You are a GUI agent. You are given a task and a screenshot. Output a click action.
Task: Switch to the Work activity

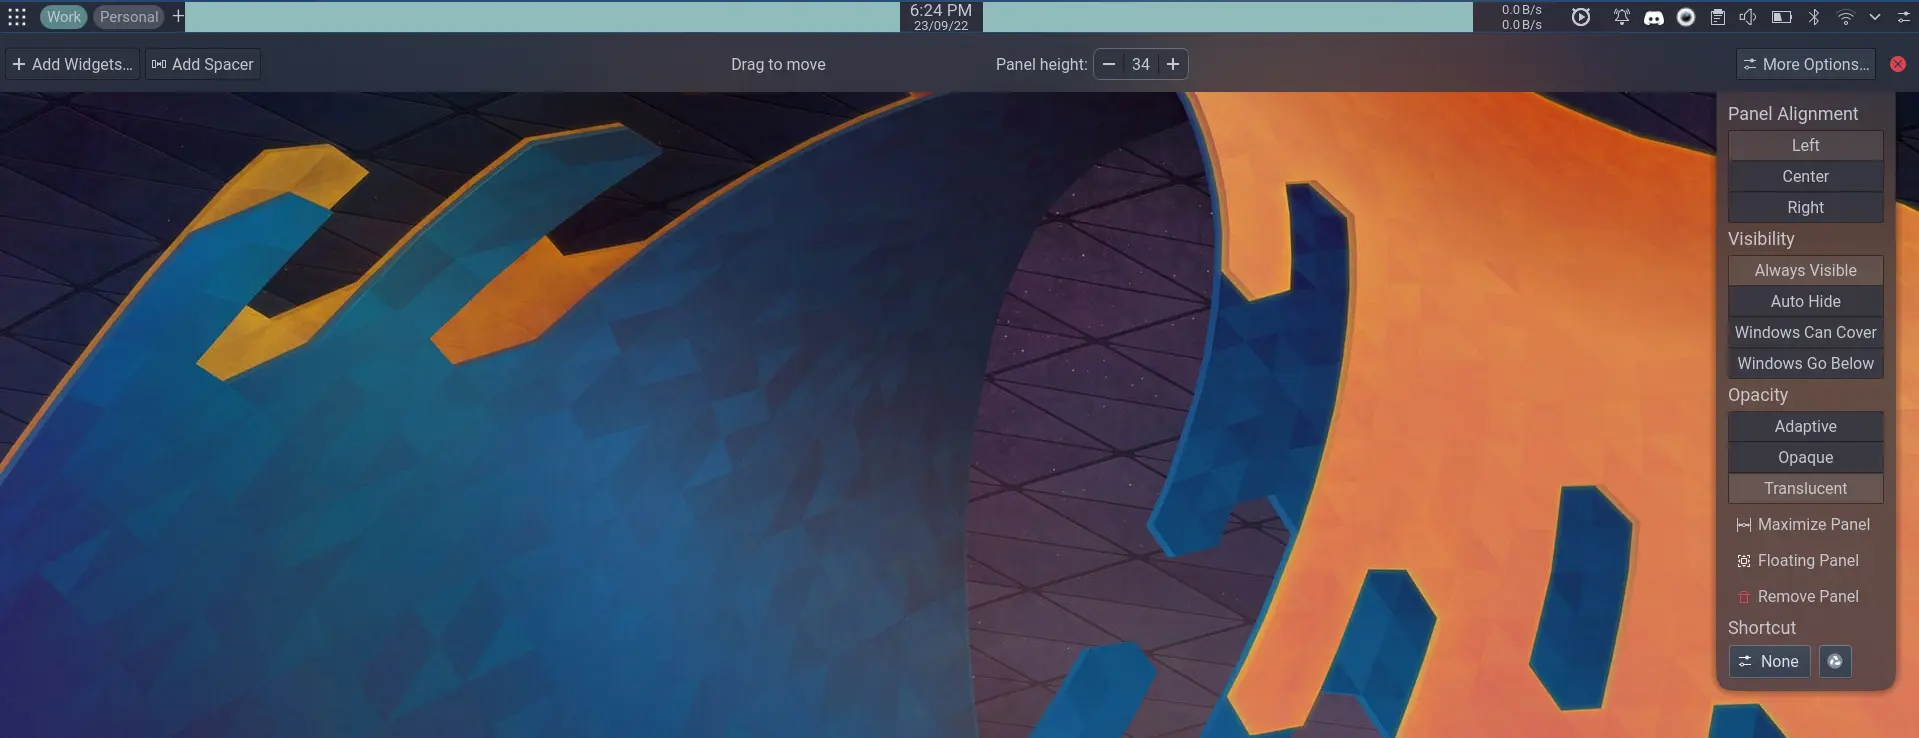pos(63,17)
